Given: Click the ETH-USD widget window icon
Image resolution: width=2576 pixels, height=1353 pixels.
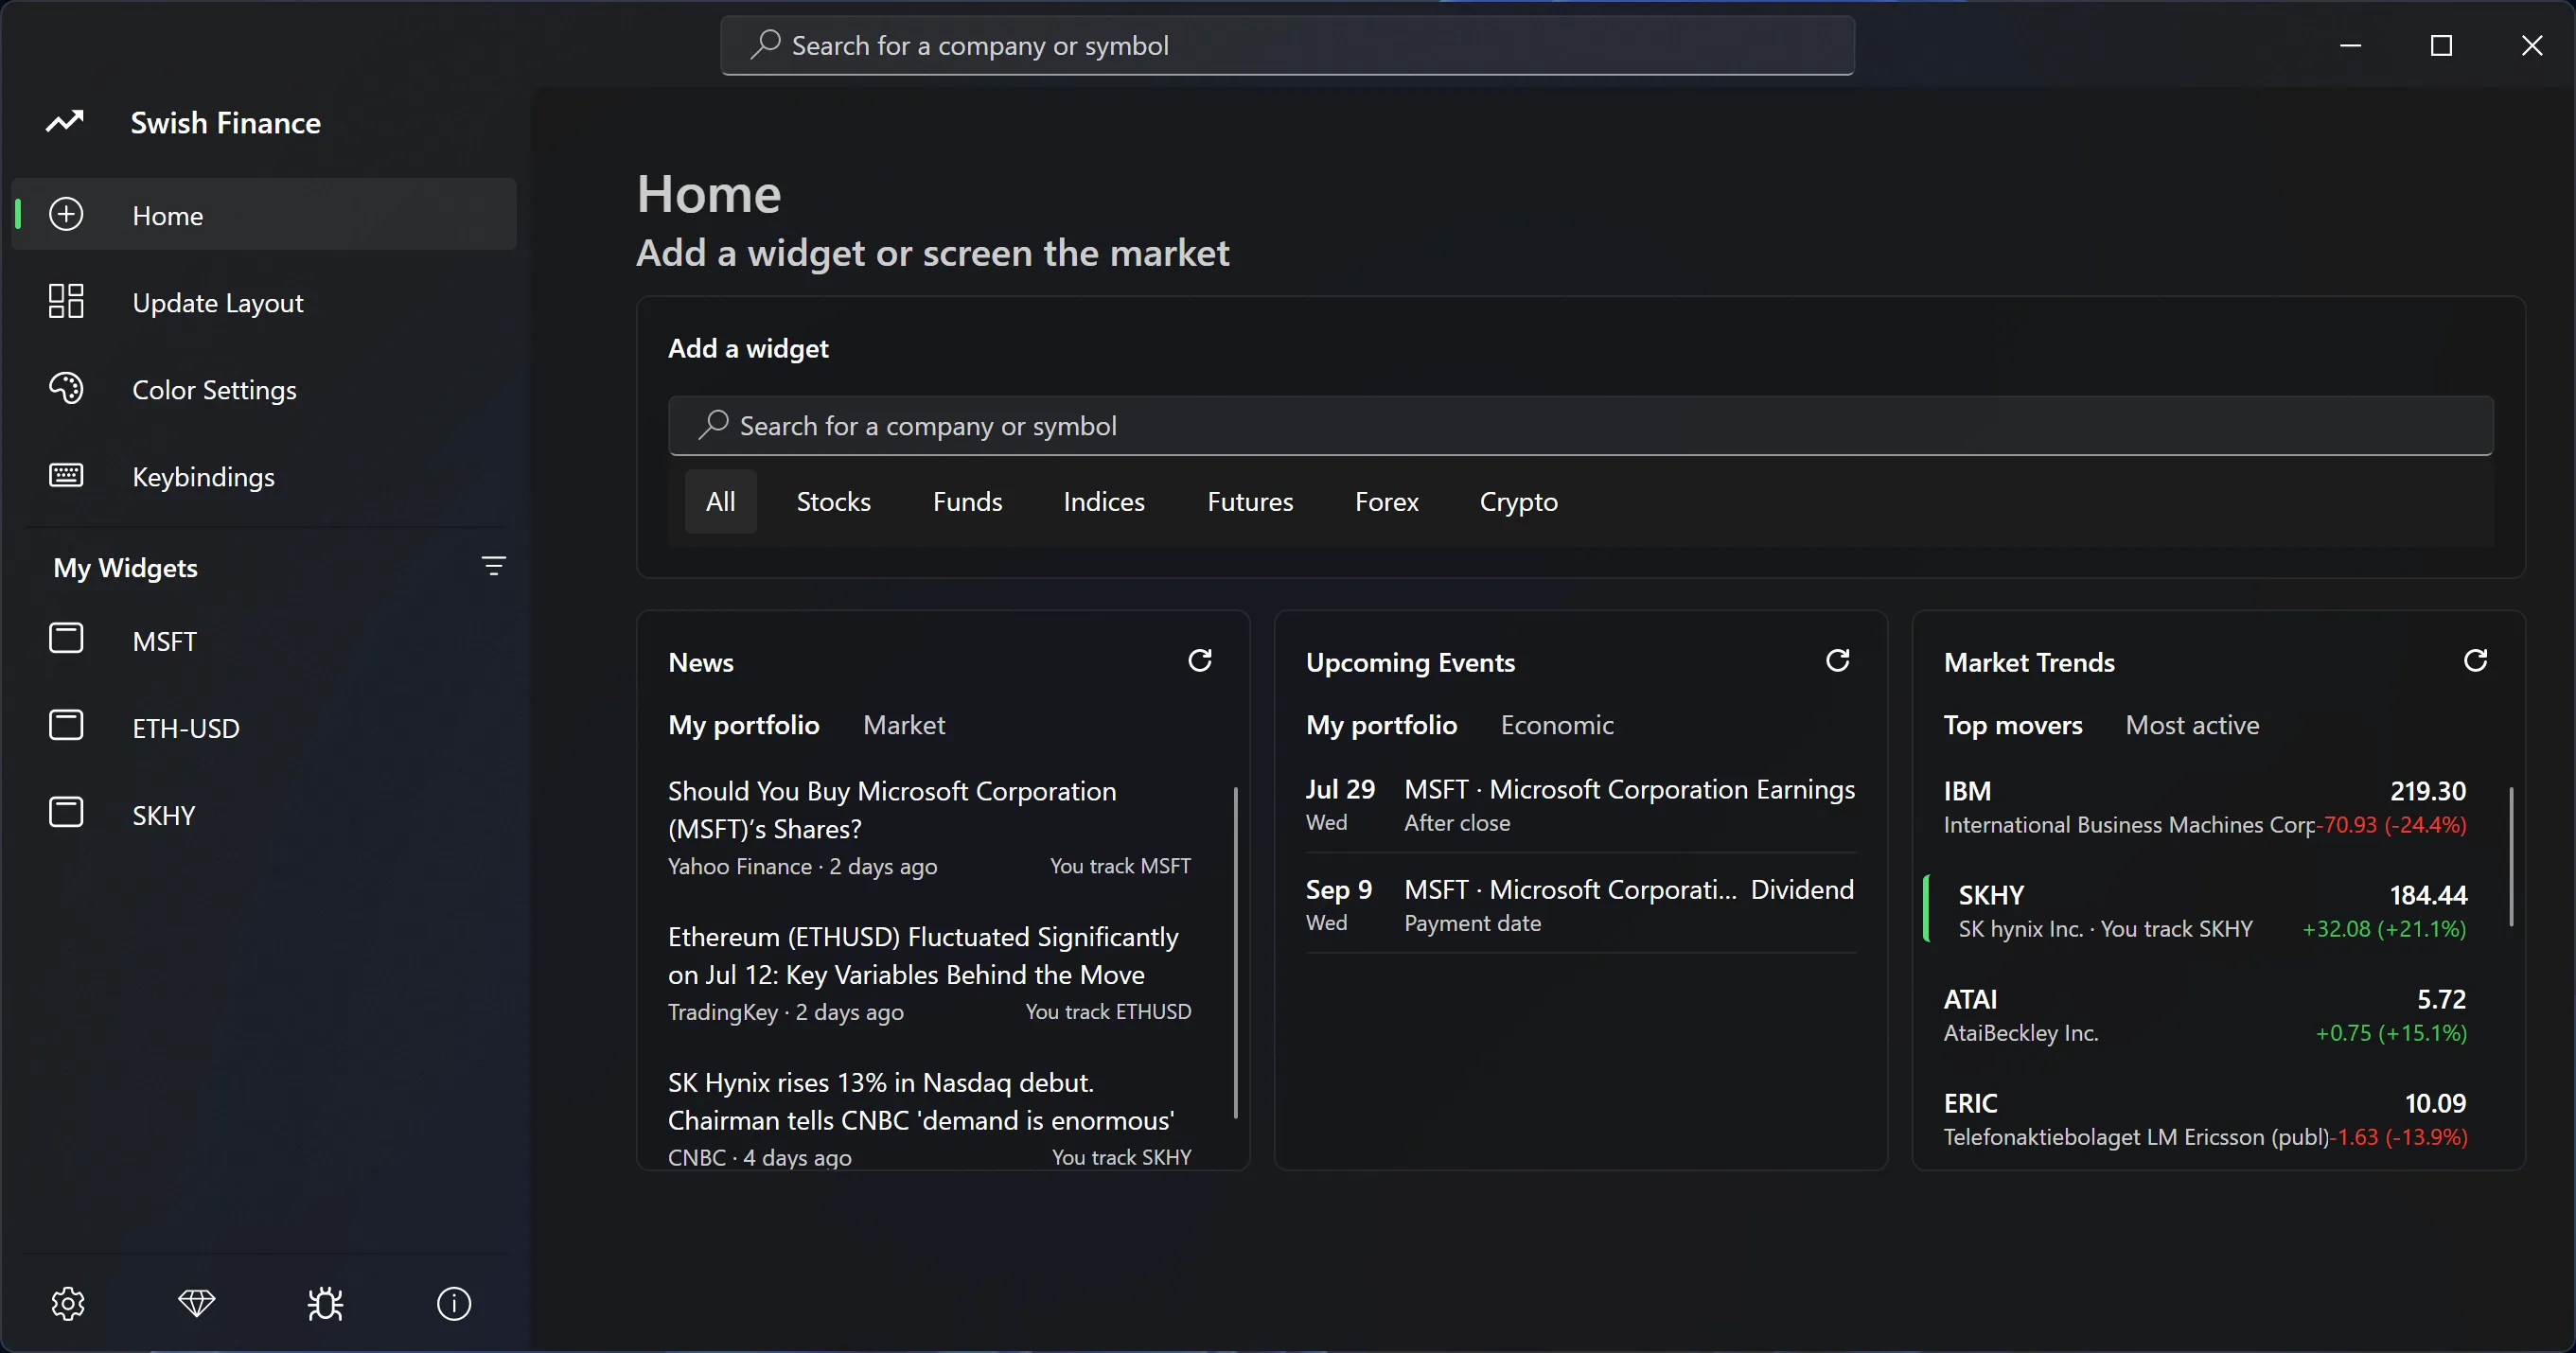Looking at the screenshot, I should tap(66, 725).
